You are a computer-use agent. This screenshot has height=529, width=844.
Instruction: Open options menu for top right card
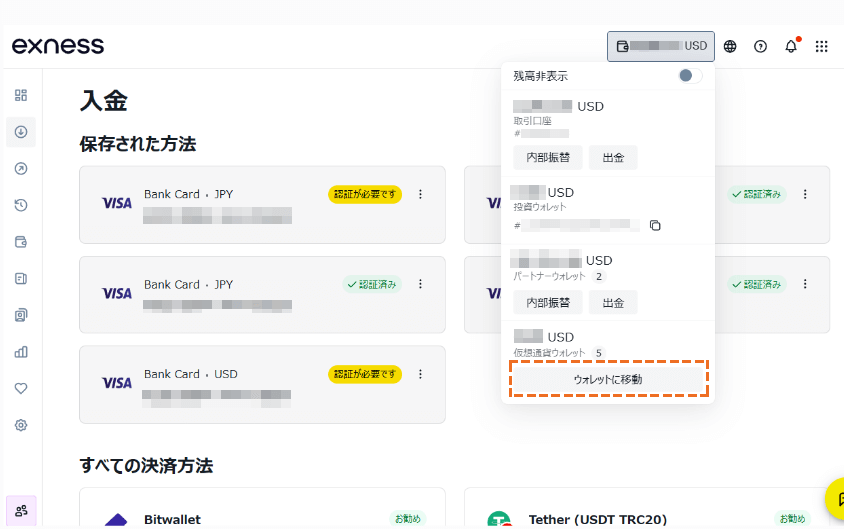(805, 194)
